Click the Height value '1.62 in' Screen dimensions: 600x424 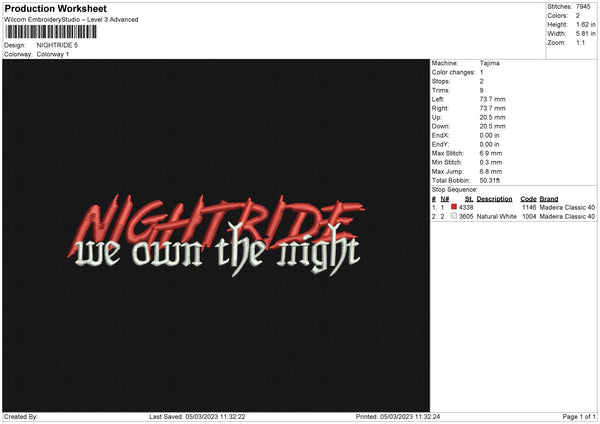[585, 24]
